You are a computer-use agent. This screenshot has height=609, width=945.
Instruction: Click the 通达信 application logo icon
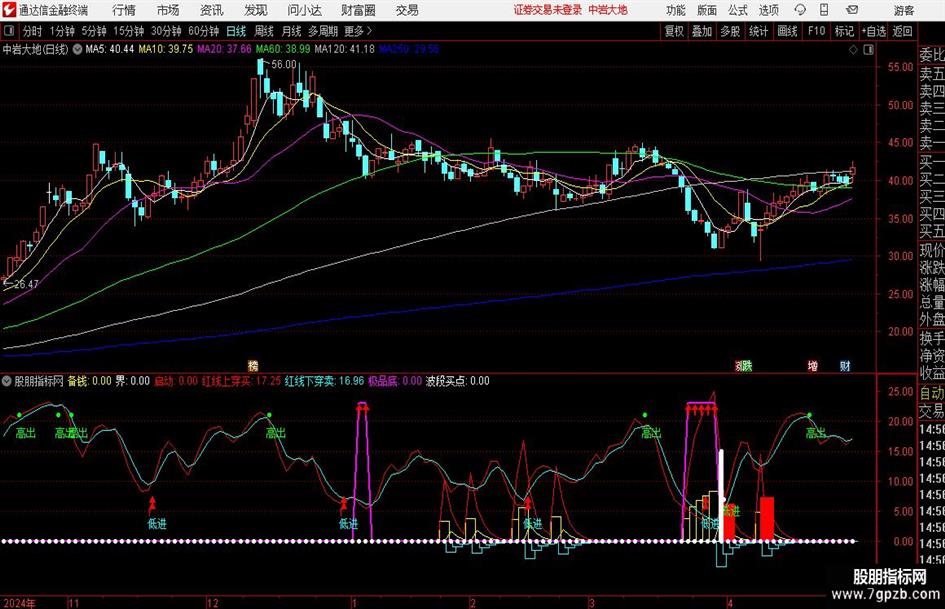click(x=8, y=10)
